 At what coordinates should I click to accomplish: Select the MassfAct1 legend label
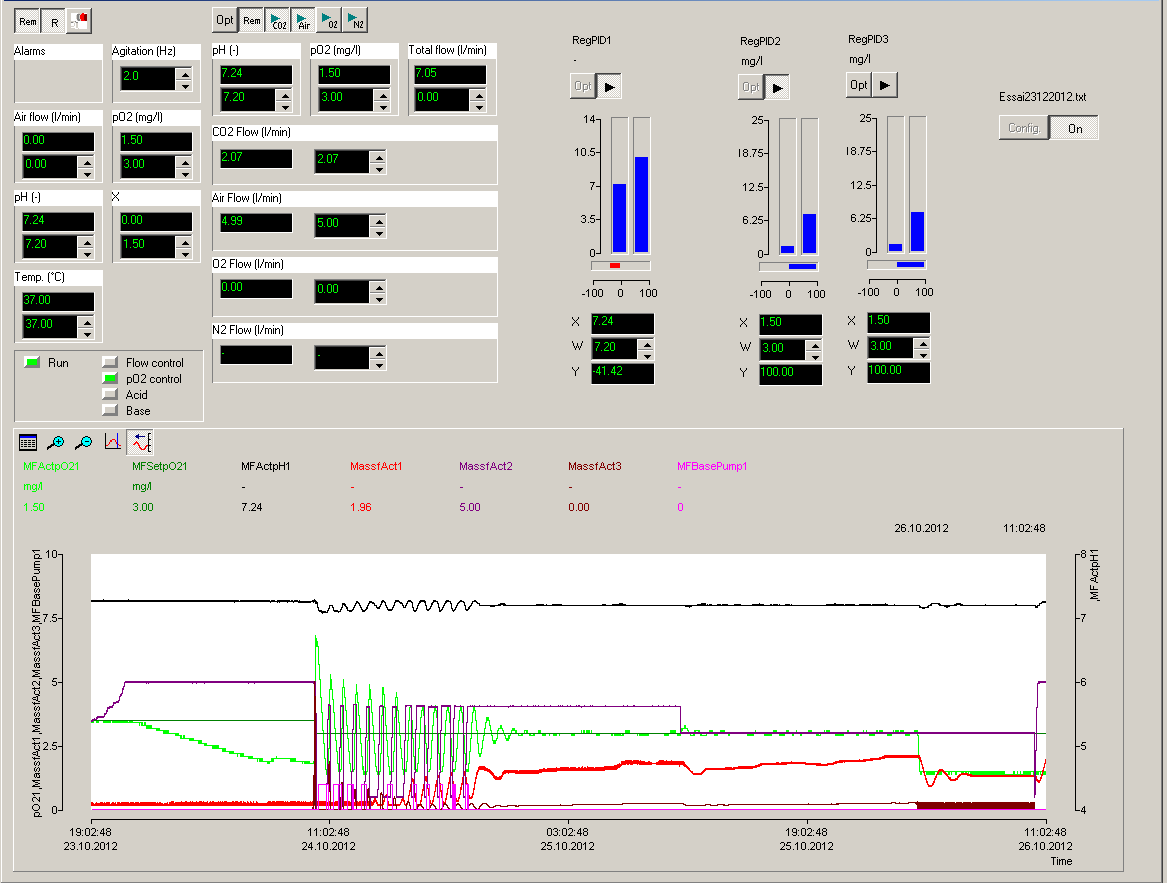(x=376, y=466)
